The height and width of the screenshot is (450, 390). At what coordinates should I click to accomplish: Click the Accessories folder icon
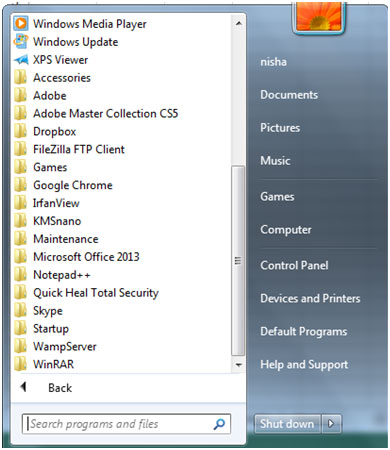[21, 78]
